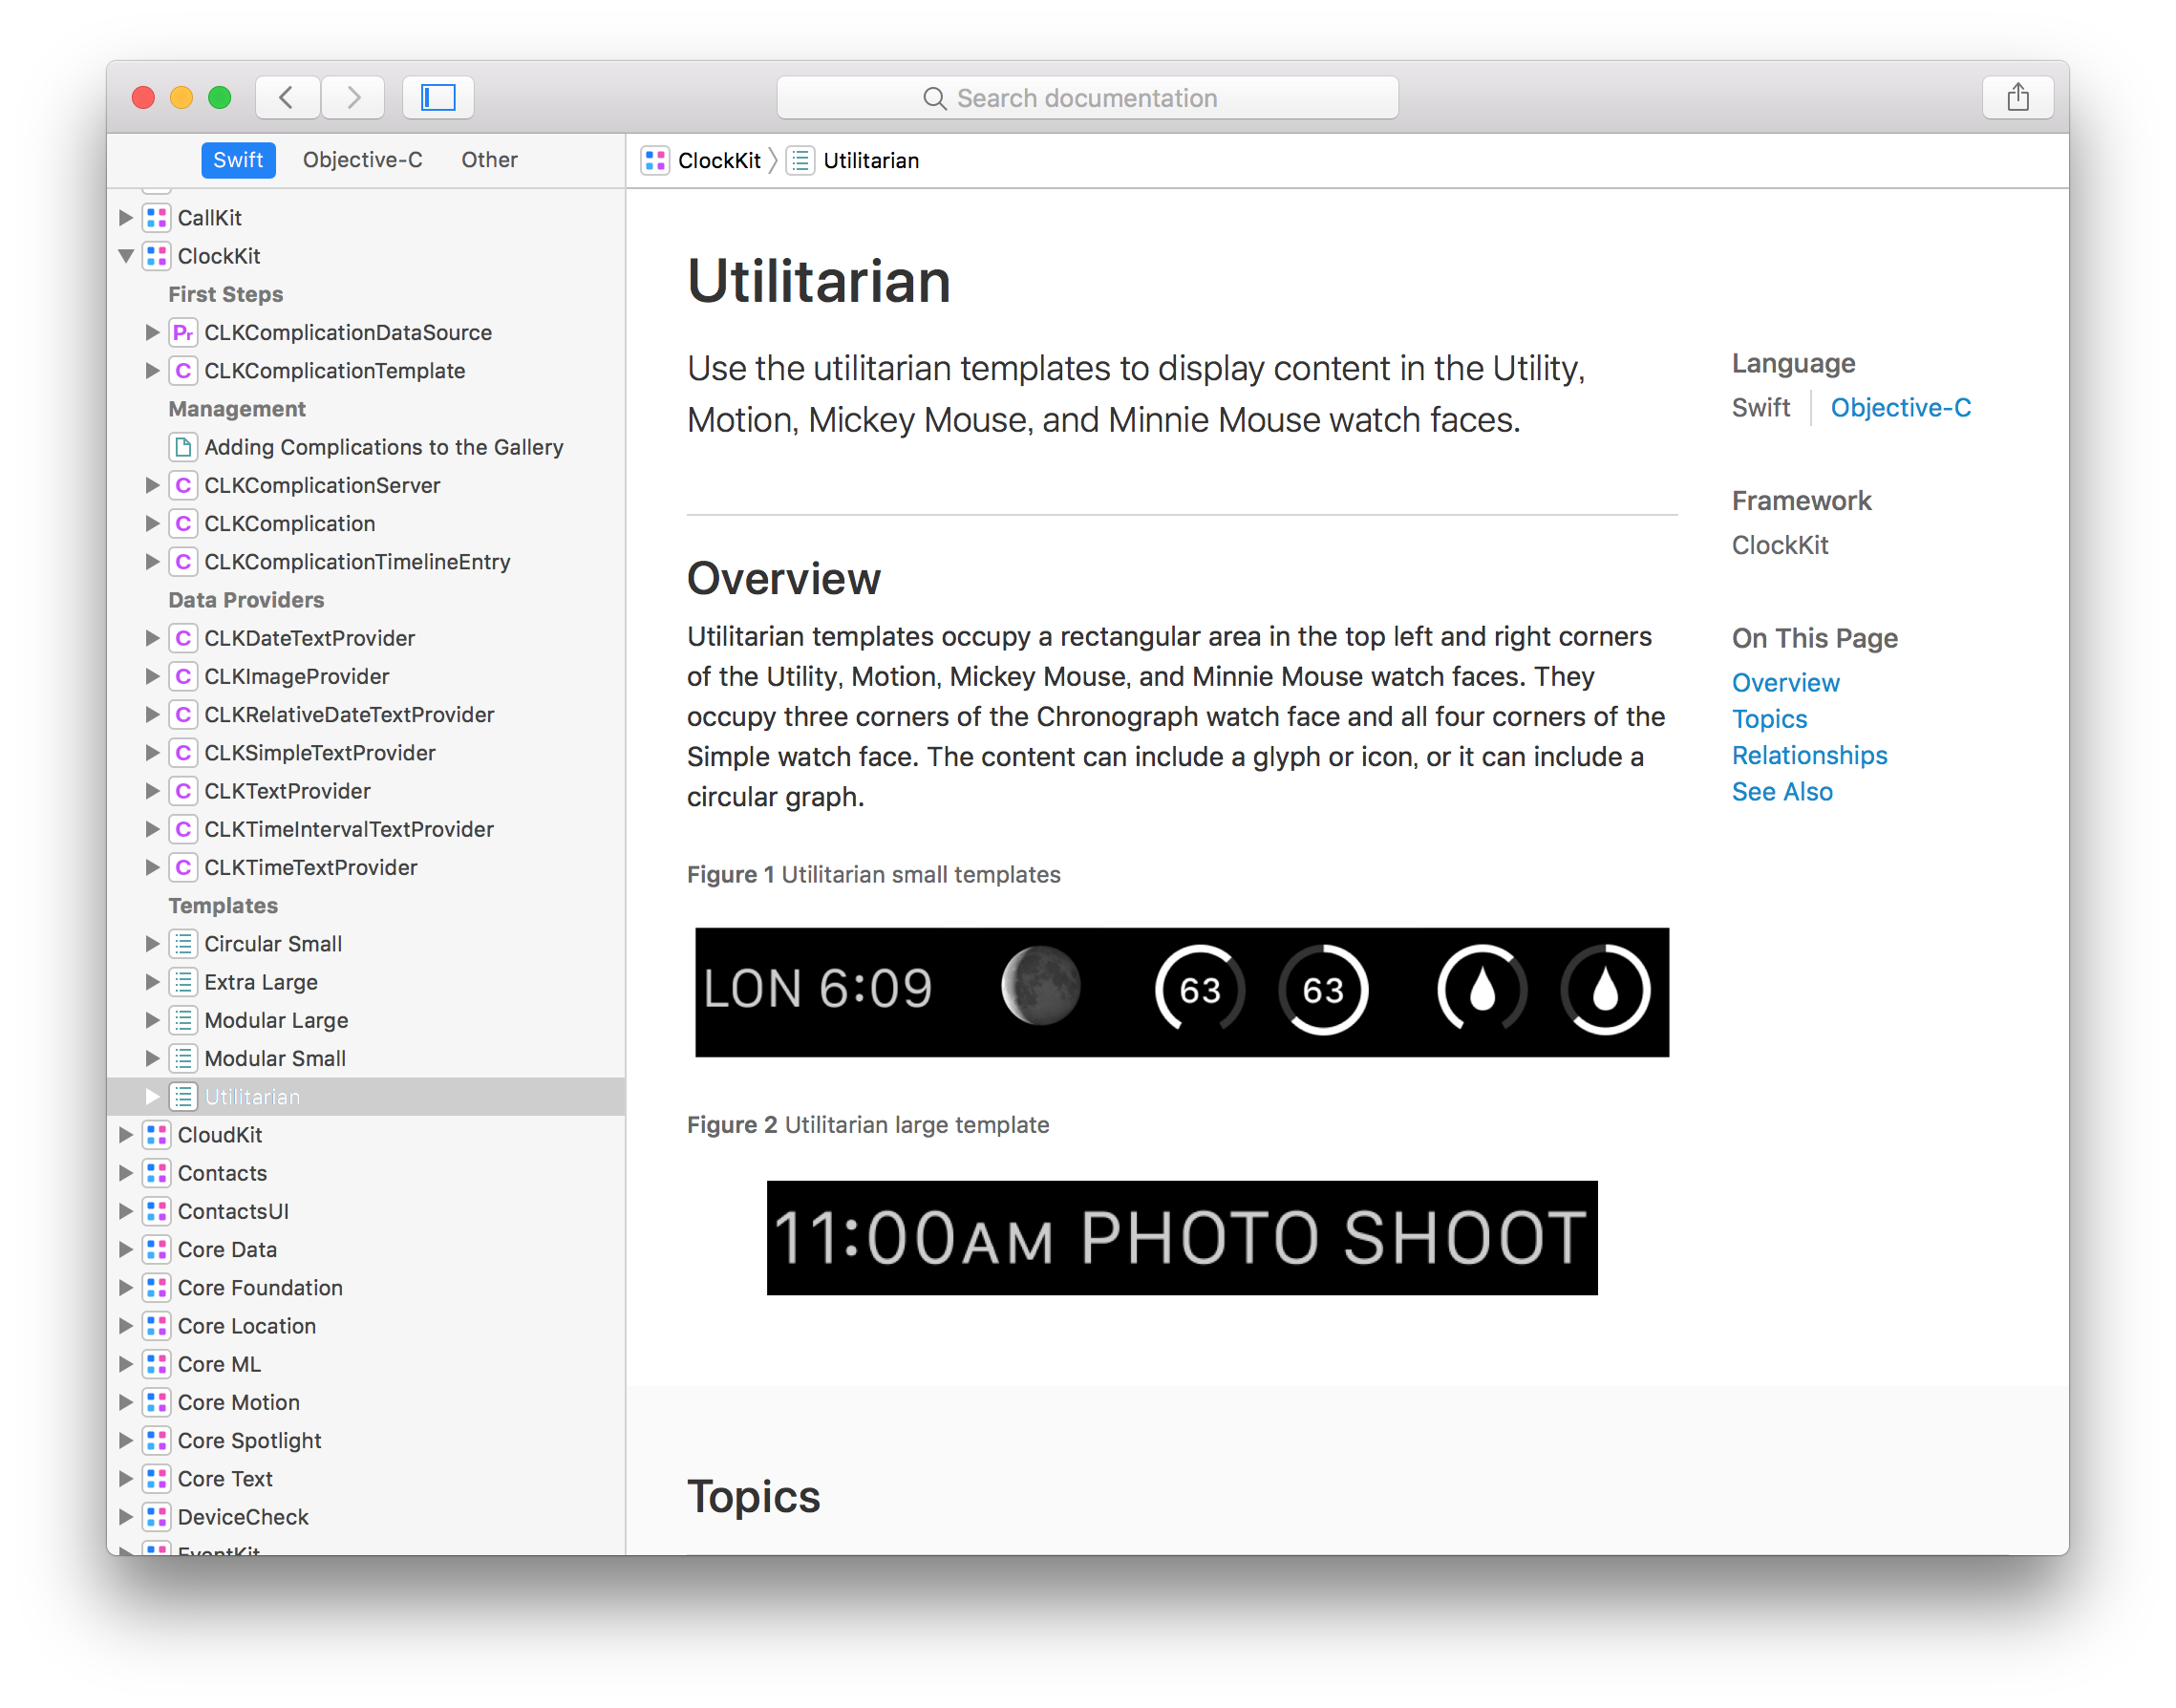Select the Objective-C language filter tab
This screenshot has height=1708, width=2176.
[362, 160]
